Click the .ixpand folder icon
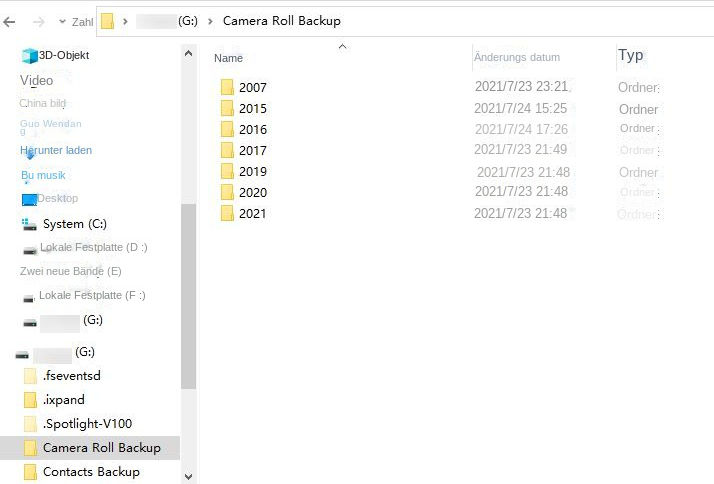 tap(30, 400)
